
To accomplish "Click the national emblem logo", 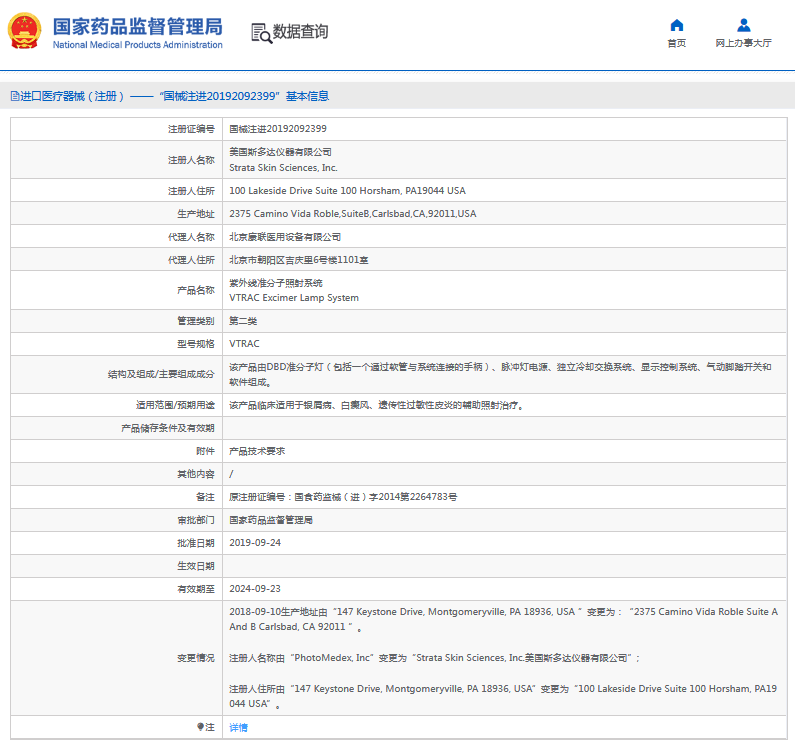I will (x=24, y=31).
